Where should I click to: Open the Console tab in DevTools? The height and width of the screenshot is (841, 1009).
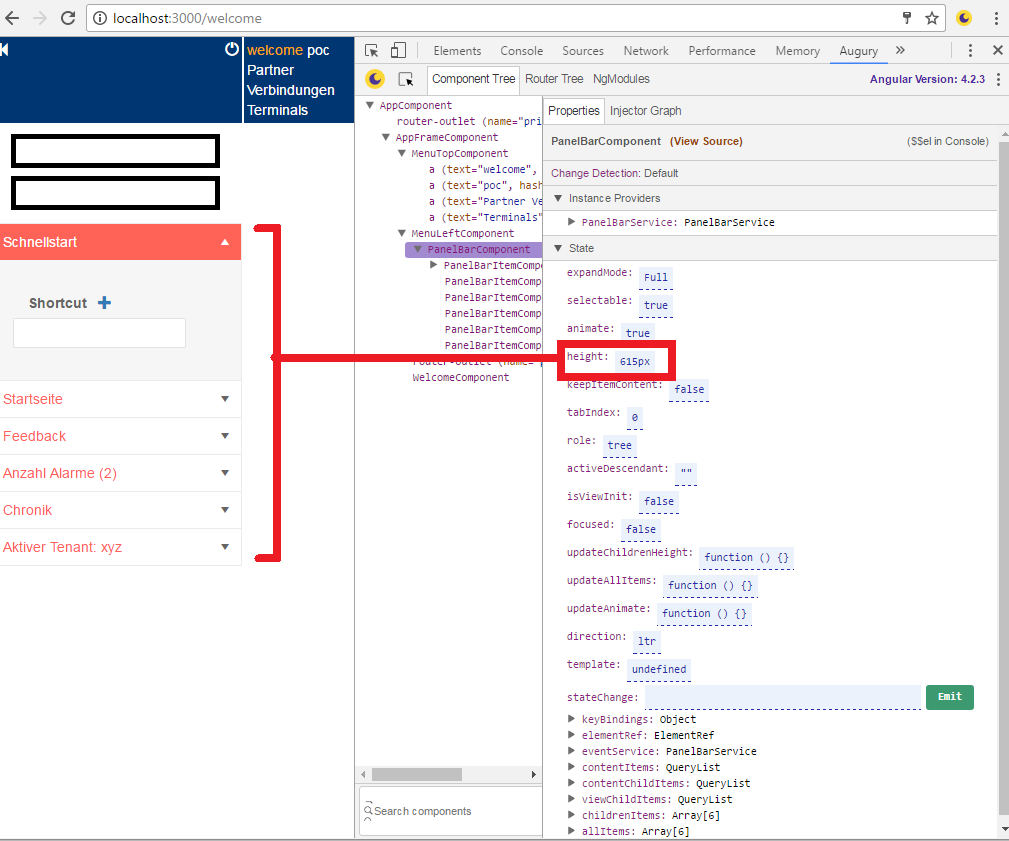tap(521, 51)
